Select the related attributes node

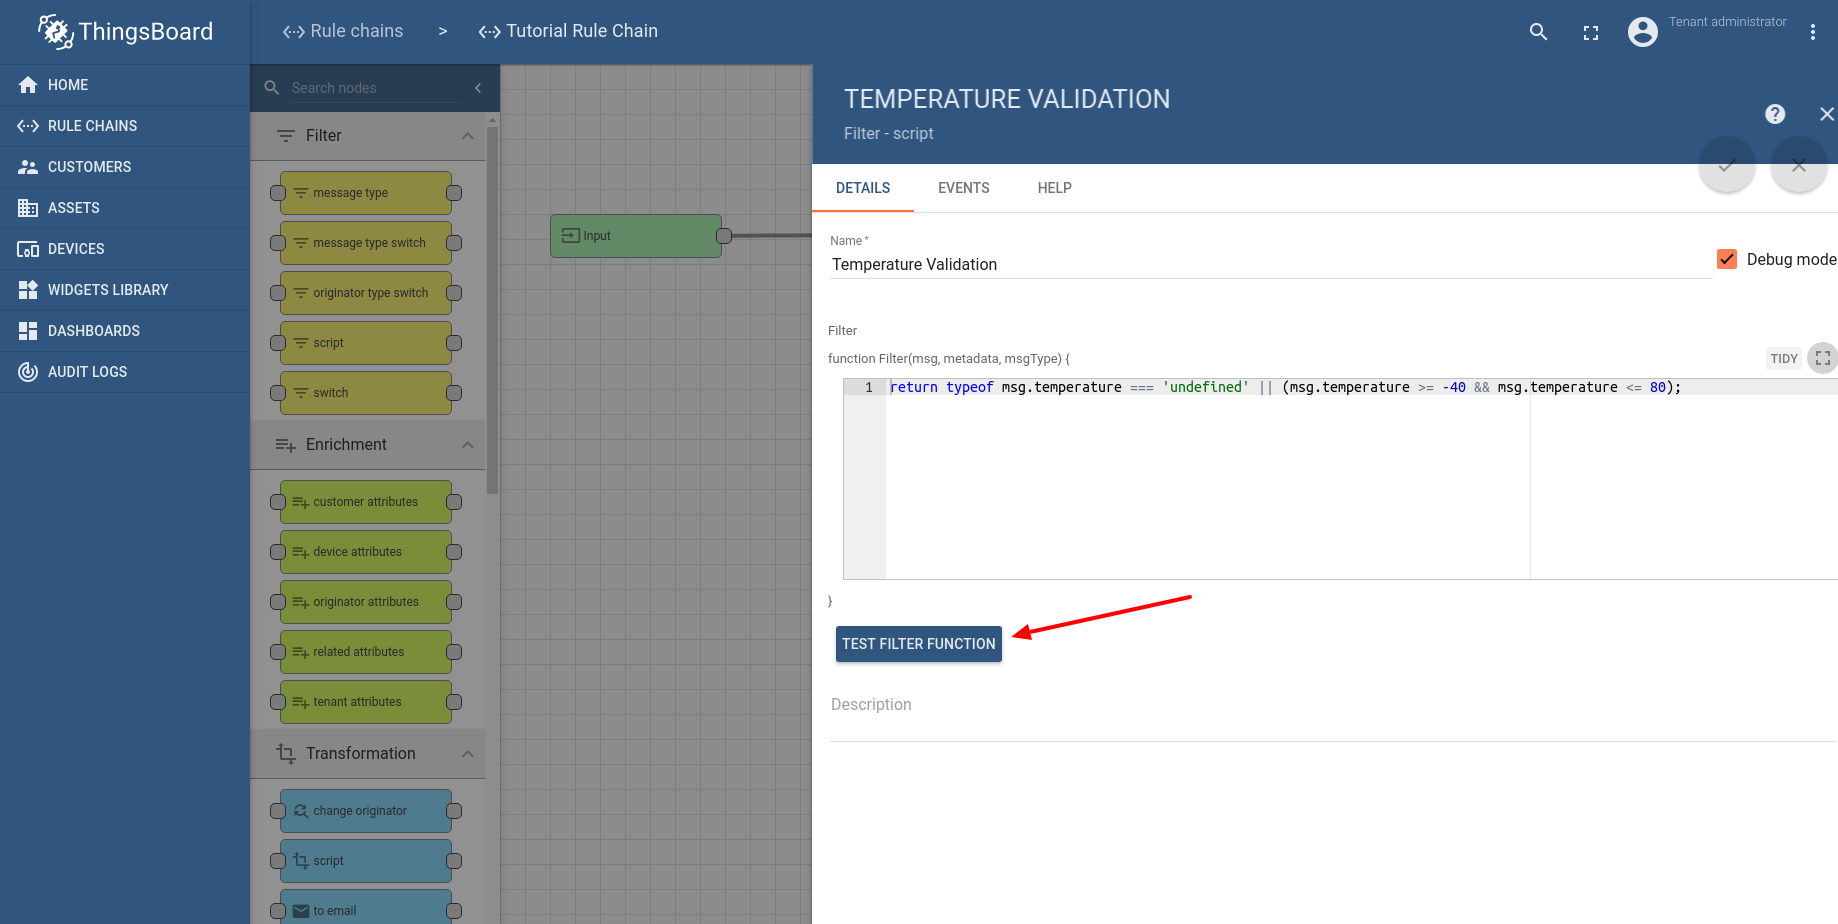pyautogui.click(x=366, y=652)
